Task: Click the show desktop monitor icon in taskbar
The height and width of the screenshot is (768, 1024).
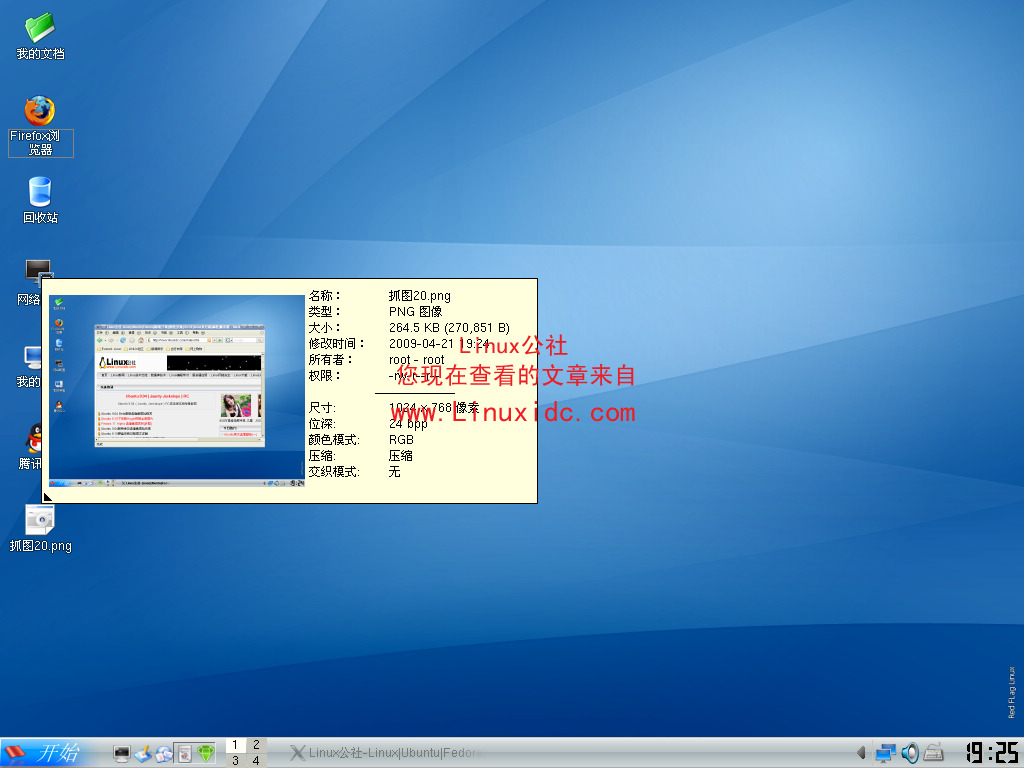Action: tap(122, 753)
